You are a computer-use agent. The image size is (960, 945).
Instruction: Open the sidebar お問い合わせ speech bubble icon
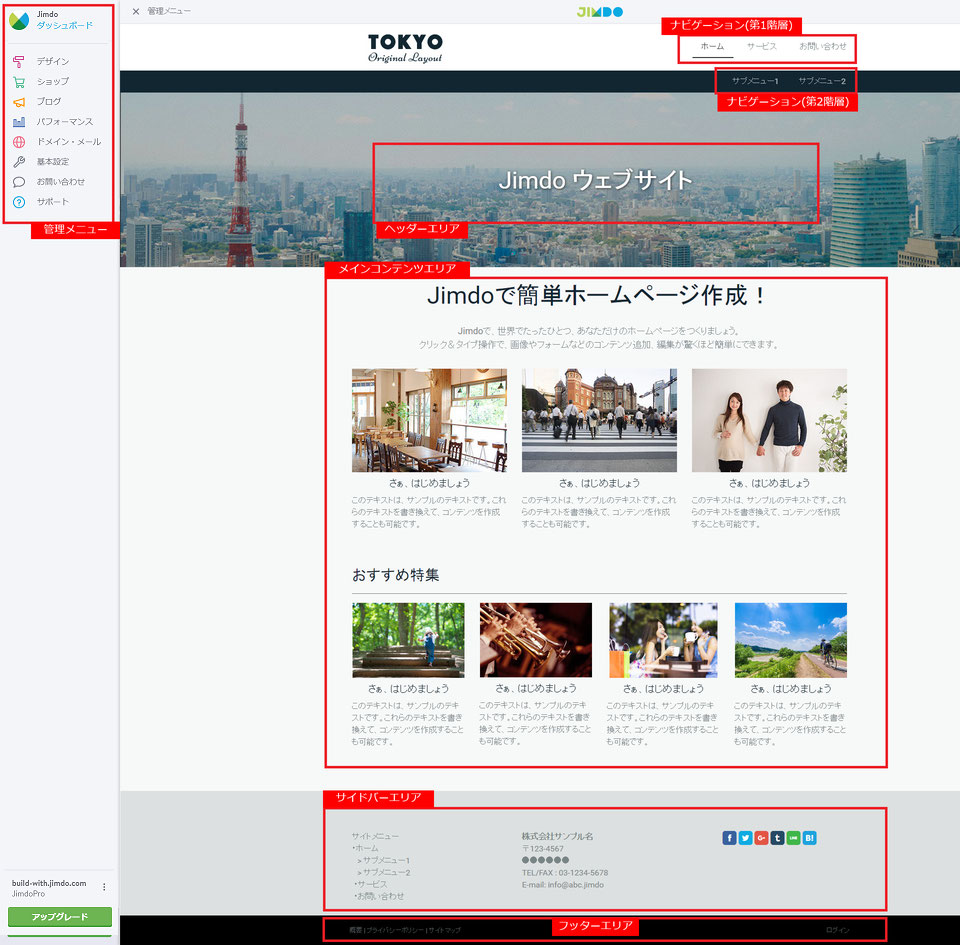pos(19,182)
